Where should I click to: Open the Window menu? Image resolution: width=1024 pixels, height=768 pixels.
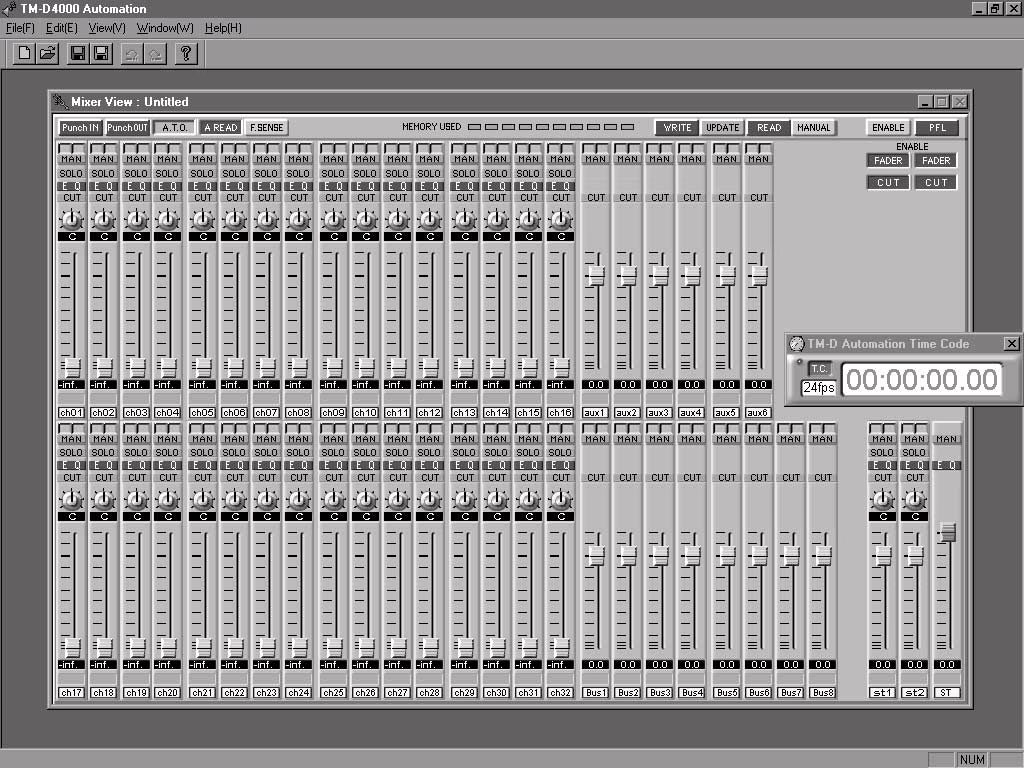click(165, 28)
